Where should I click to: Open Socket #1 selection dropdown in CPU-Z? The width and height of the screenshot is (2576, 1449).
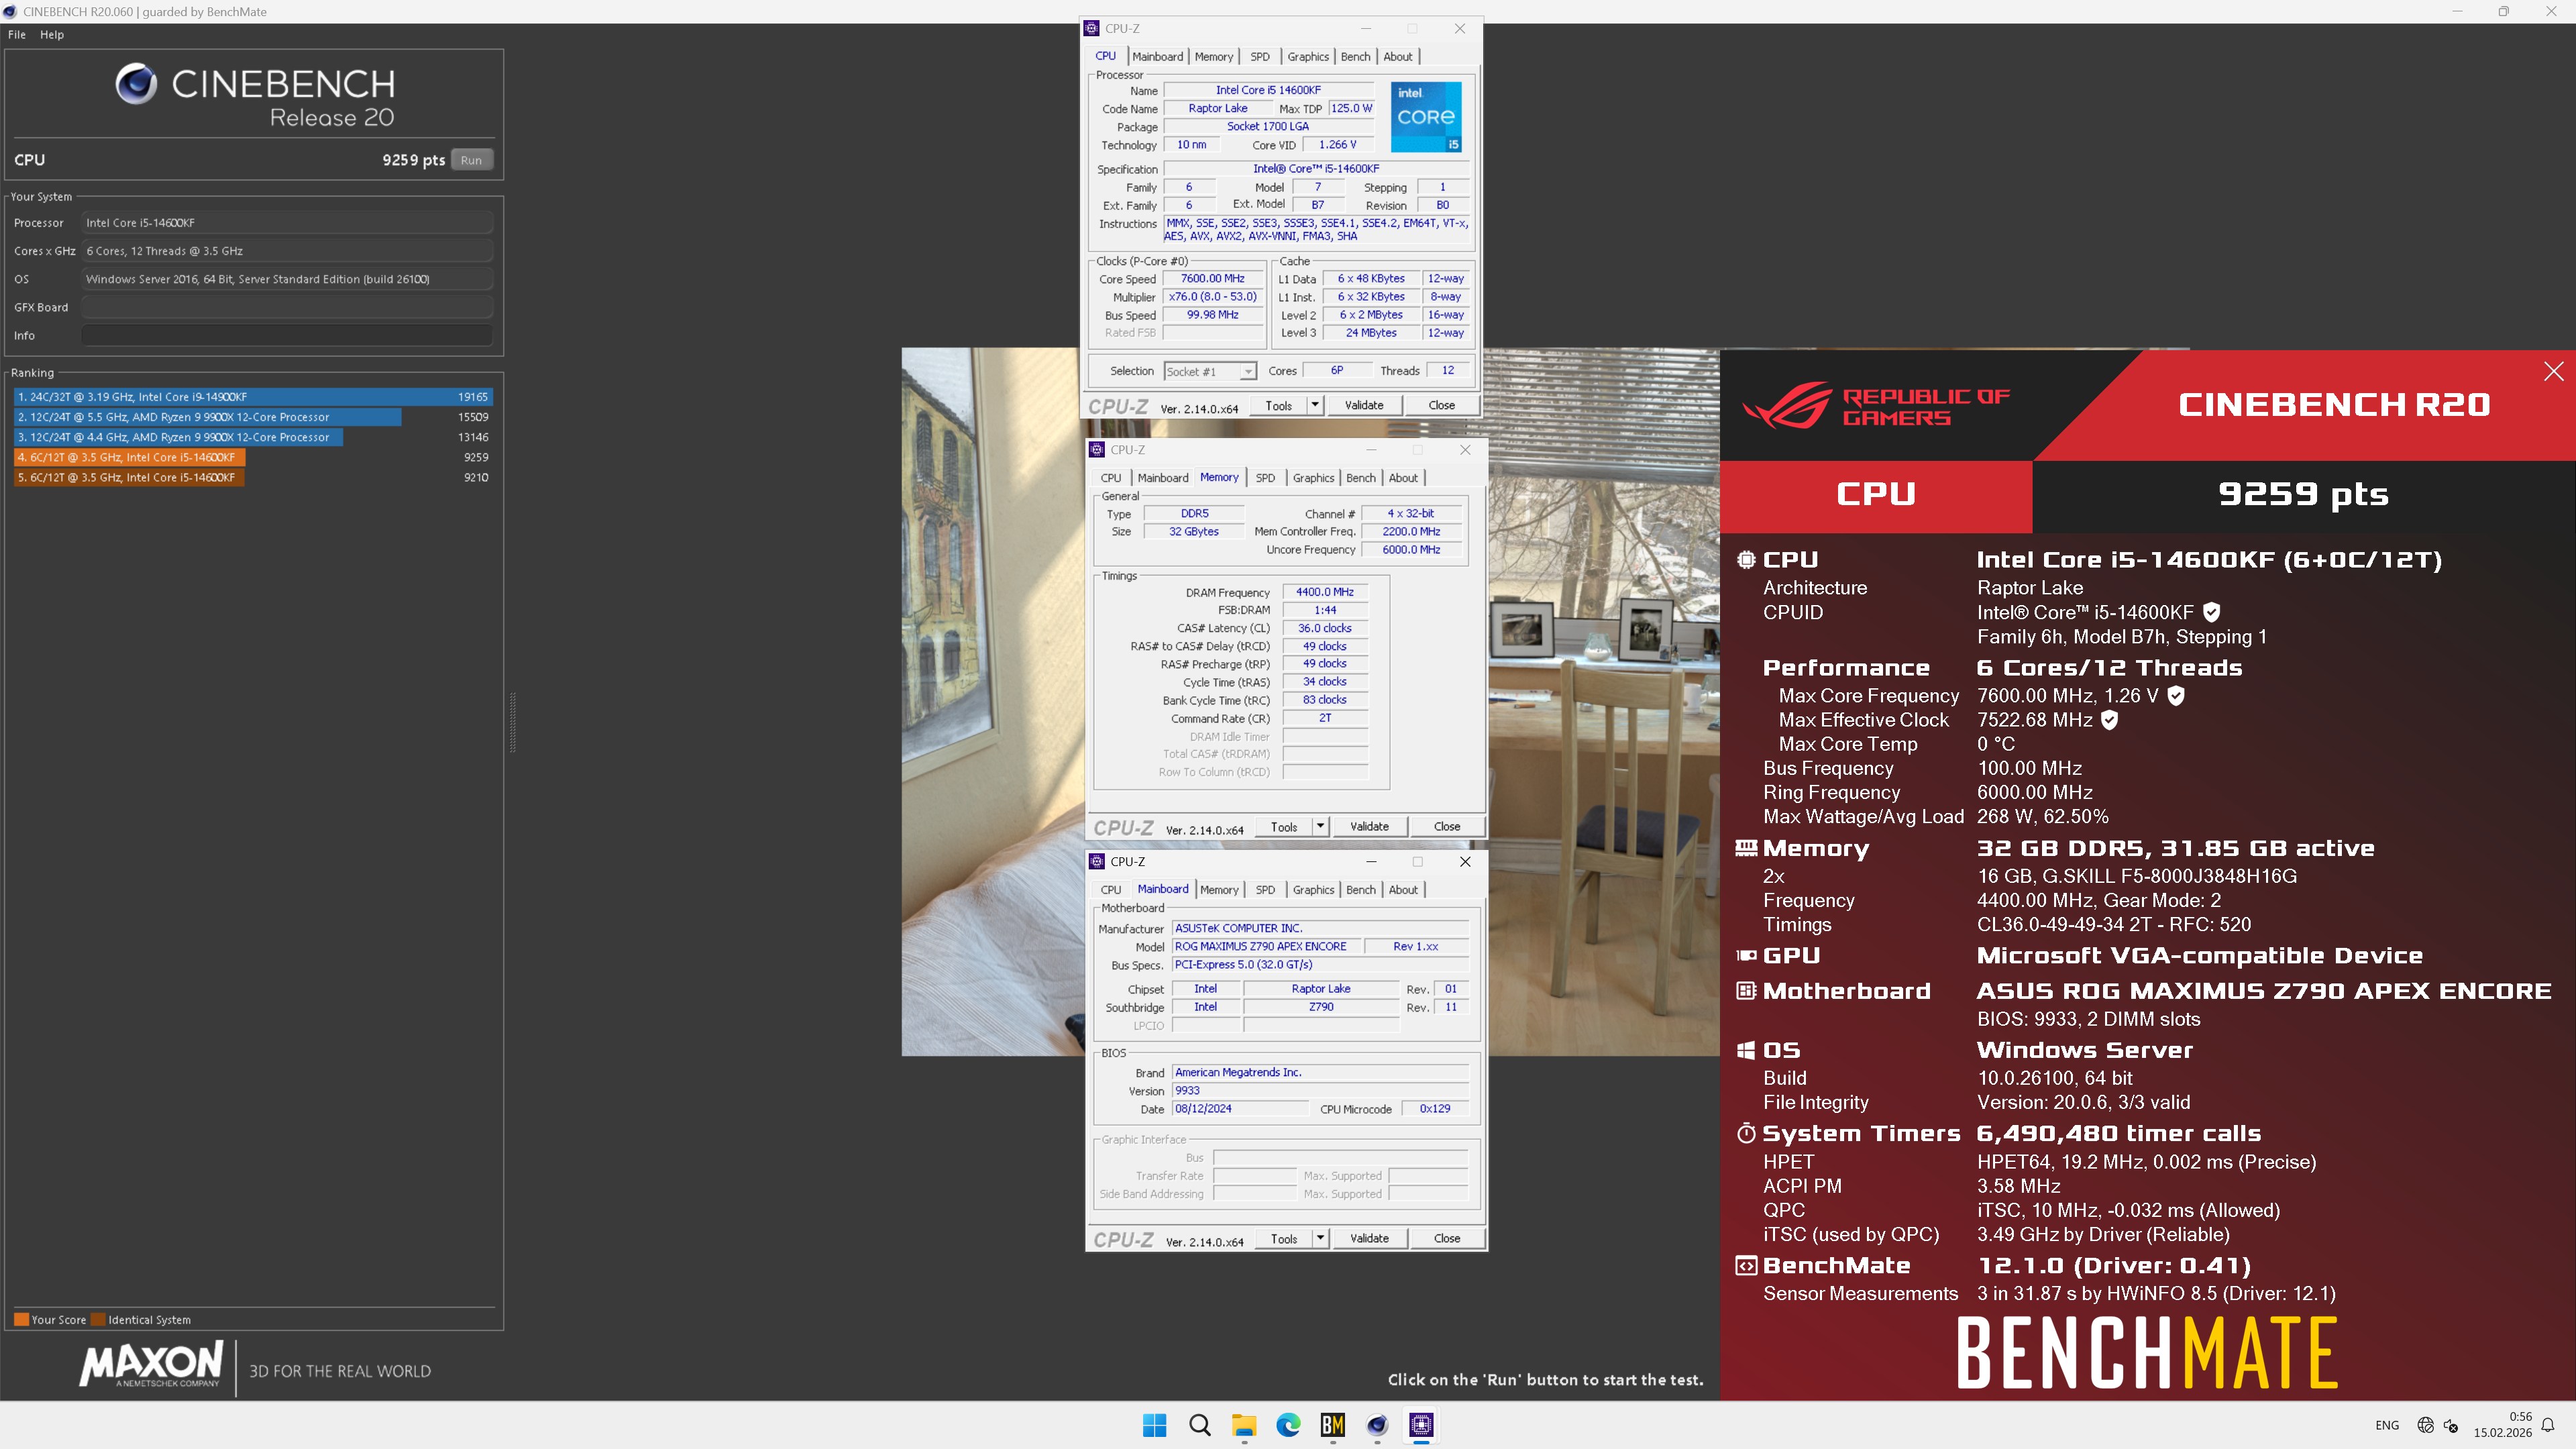pos(1210,371)
